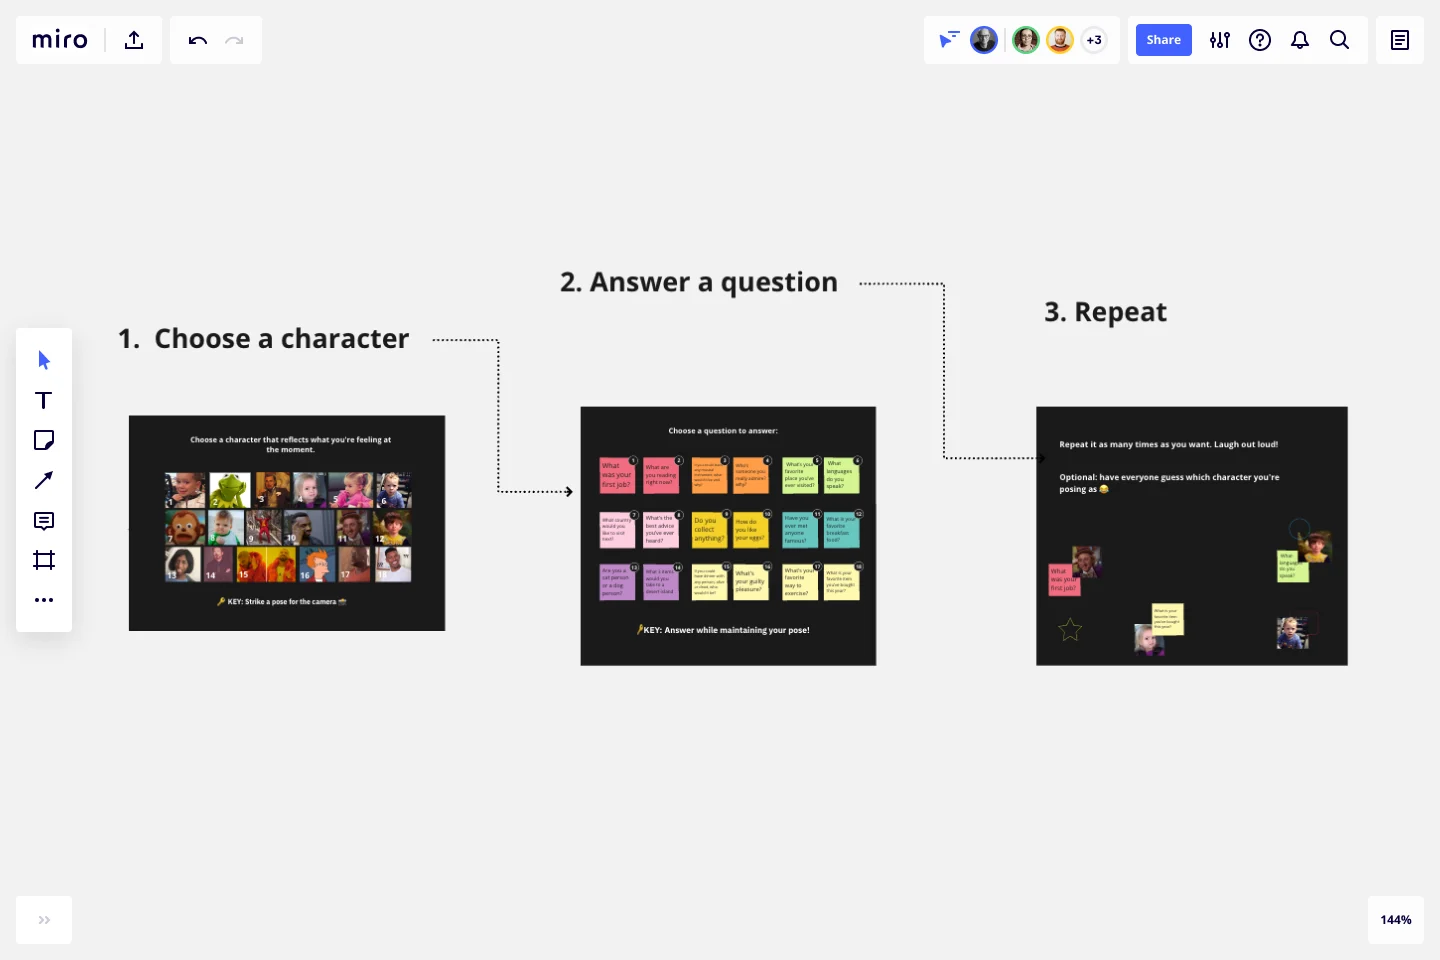1440x960 pixels.
Task: Select the '2. Answer a question' heading
Action: (699, 283)
